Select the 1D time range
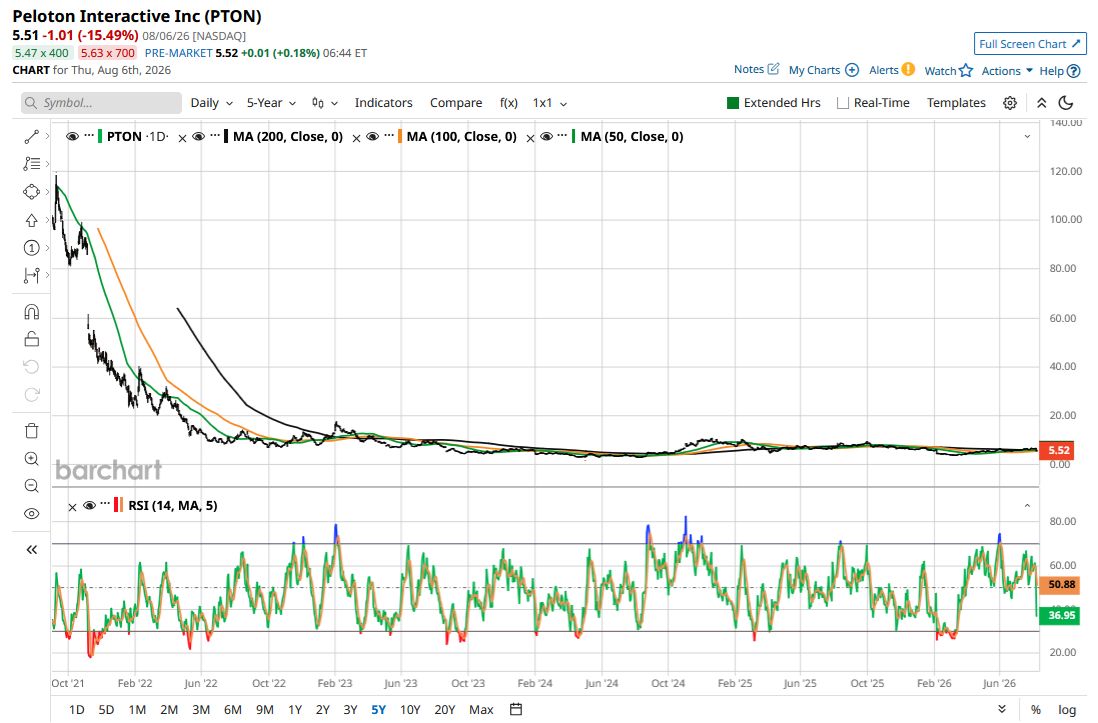Viewport: 1098px width, 723px height. 76,710
